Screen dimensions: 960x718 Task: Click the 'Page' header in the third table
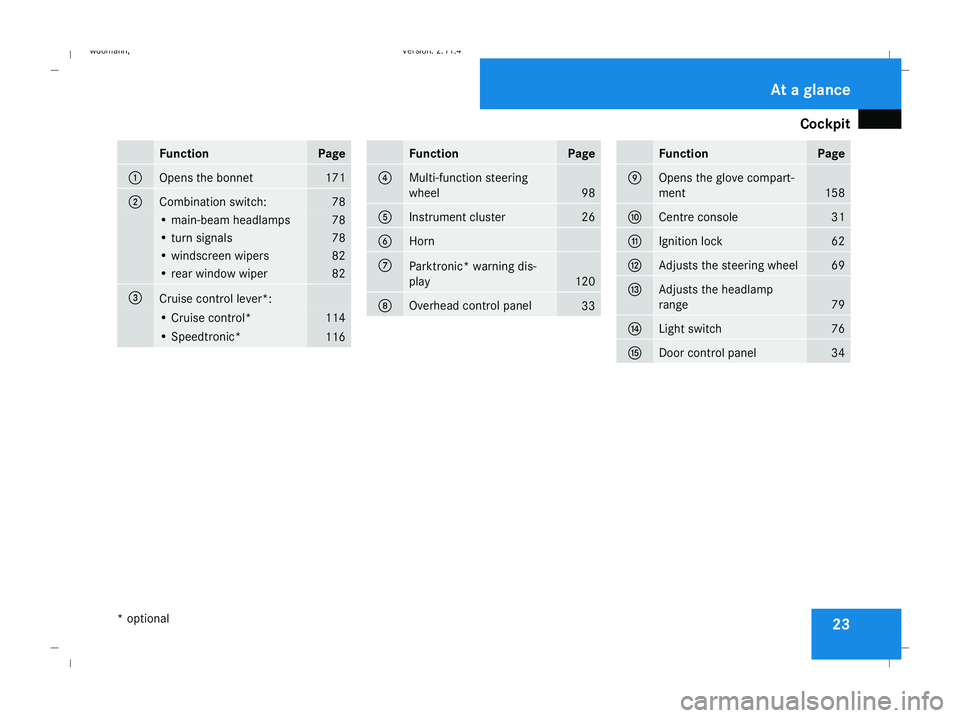[x=831, y=154]
